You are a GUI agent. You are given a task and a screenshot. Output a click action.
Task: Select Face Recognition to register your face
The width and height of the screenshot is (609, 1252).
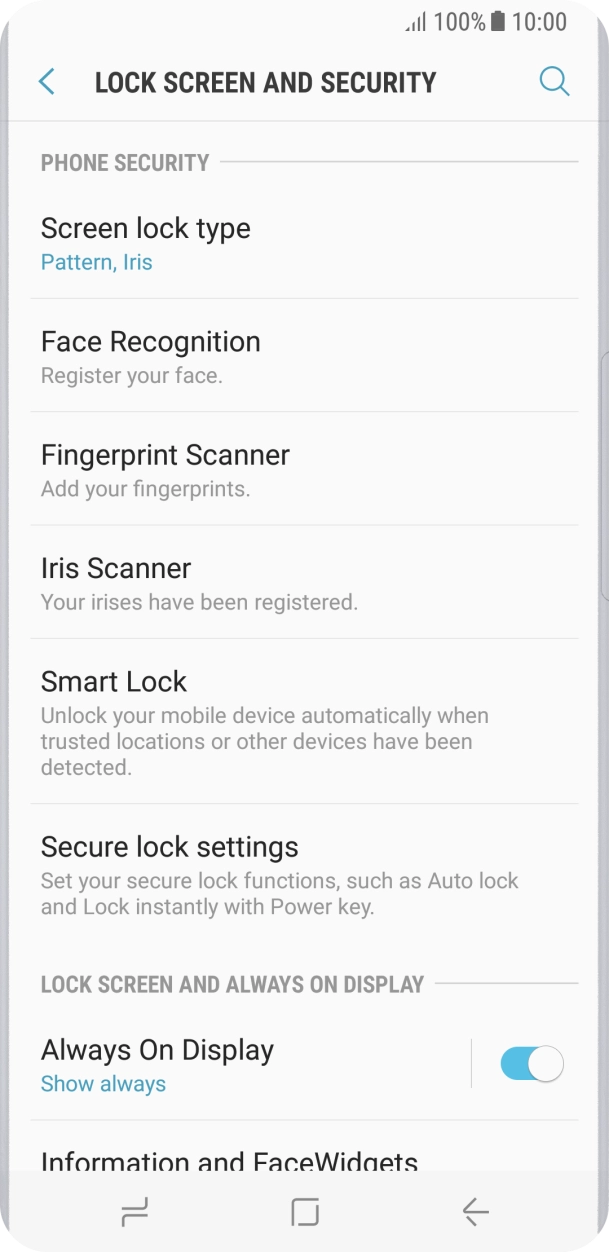click(x=150, y=341)
